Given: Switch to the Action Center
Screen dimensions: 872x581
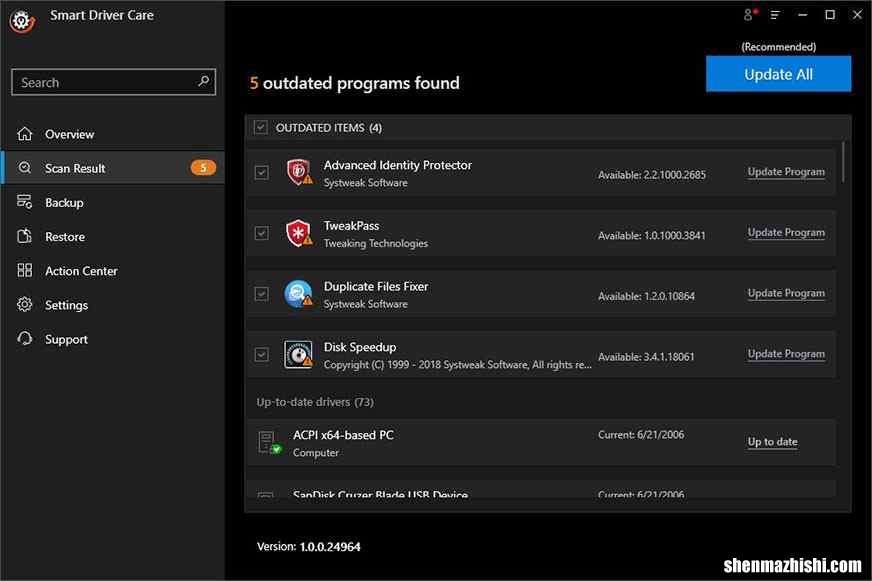Looking at the screenshot, I should pyautogui.click(x=113, y=271).
